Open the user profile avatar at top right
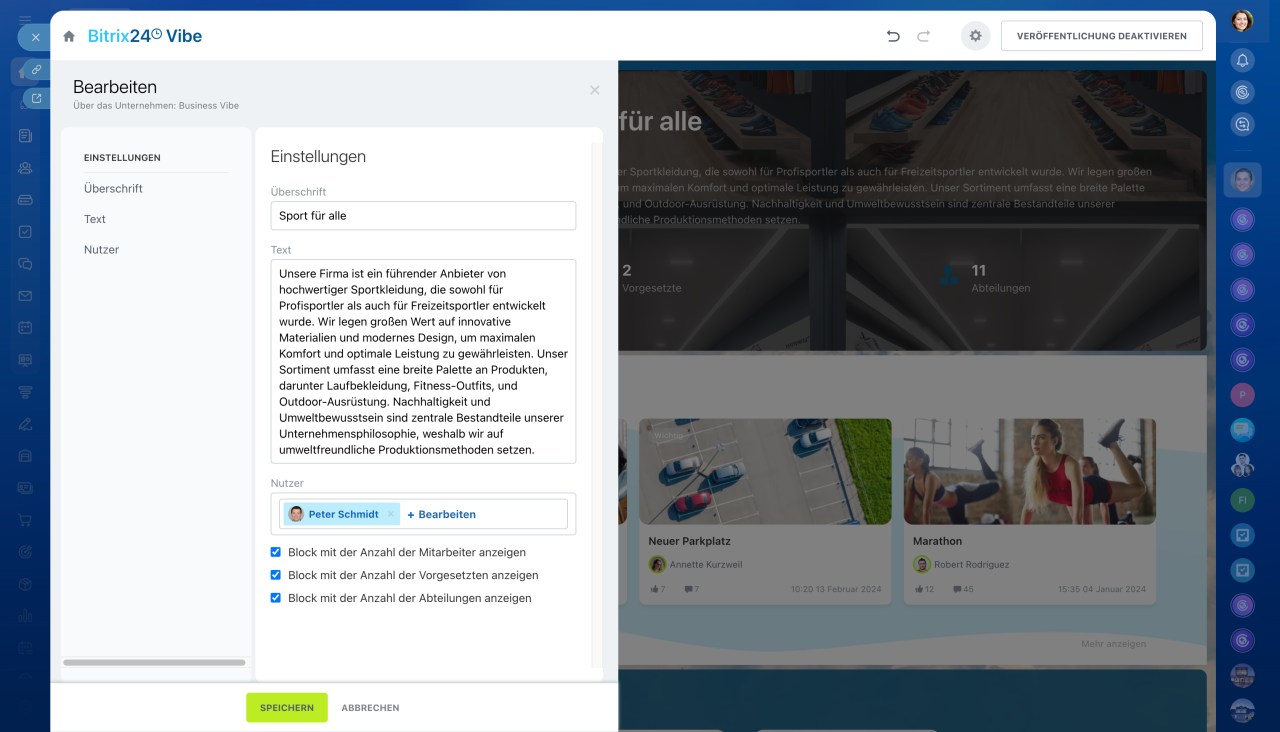 click(1242, 21)
